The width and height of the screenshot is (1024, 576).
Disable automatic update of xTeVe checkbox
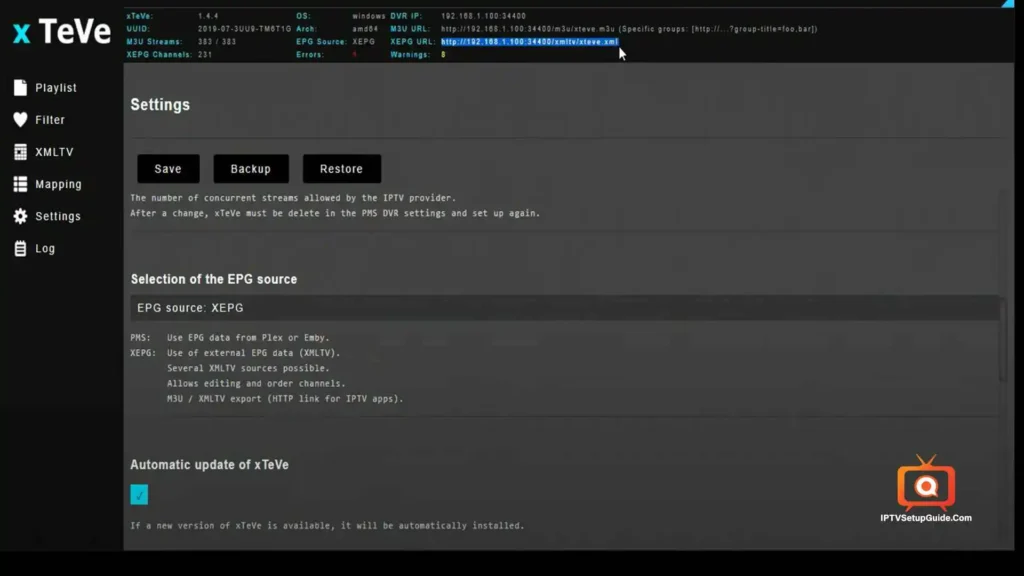tap(139, 494)
